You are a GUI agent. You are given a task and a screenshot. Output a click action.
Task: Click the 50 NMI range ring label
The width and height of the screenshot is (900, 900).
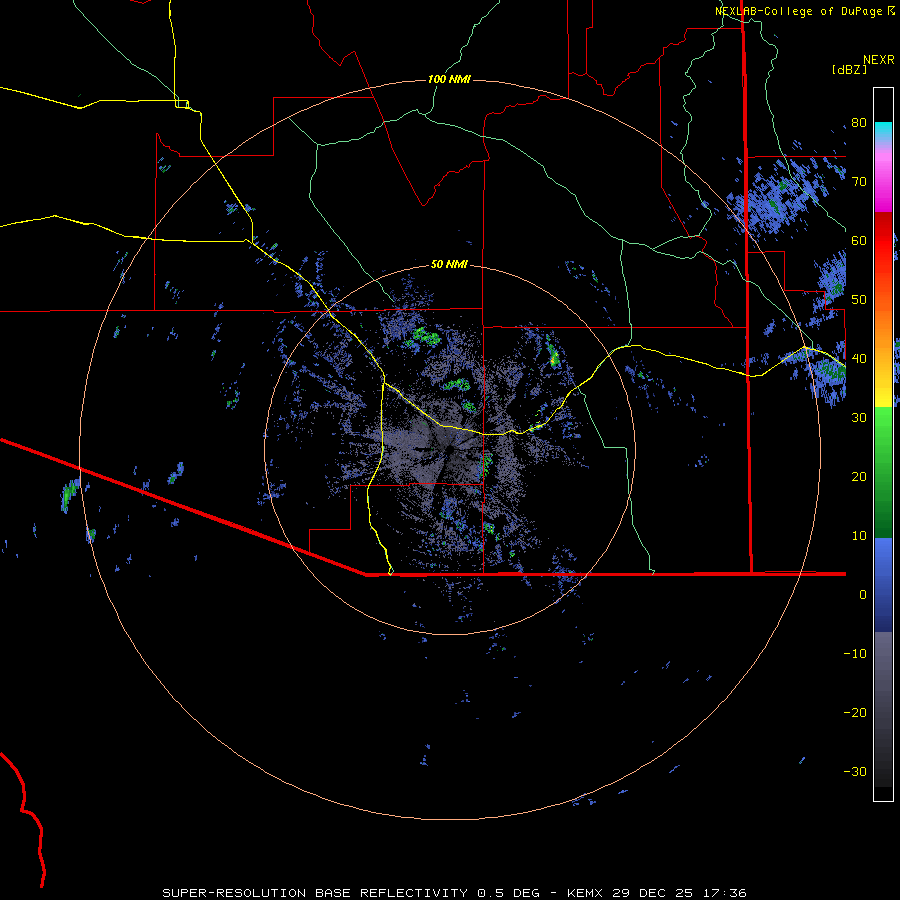pos(449,265)
